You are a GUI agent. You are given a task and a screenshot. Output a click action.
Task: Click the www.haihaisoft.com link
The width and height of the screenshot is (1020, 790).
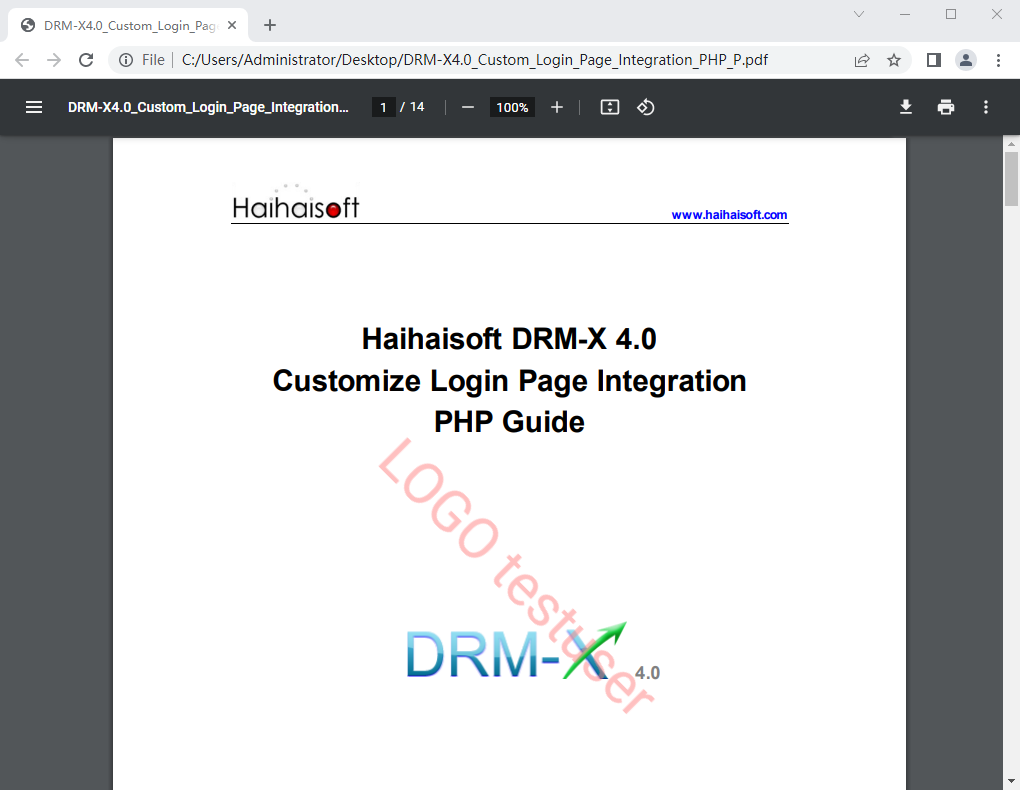pyautogui.click(x=729, y=215)
